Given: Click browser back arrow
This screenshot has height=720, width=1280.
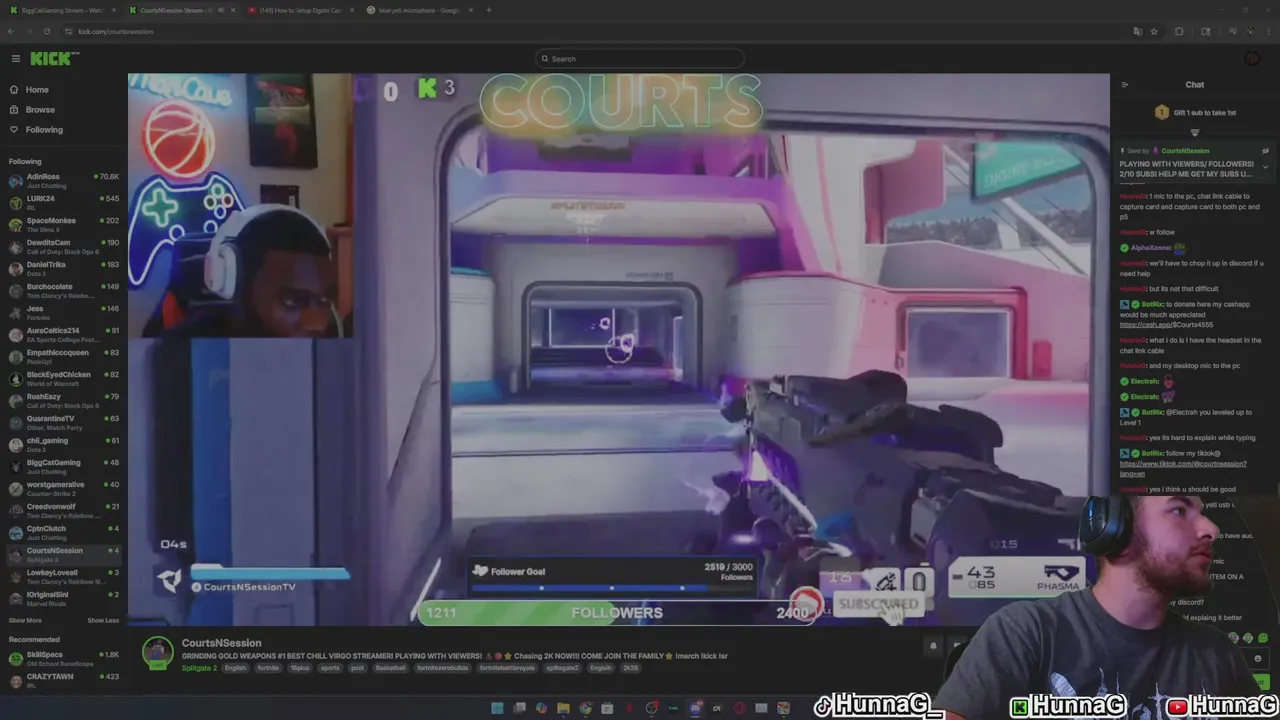Looking at the screenshot, I should [x=11, y=31].
